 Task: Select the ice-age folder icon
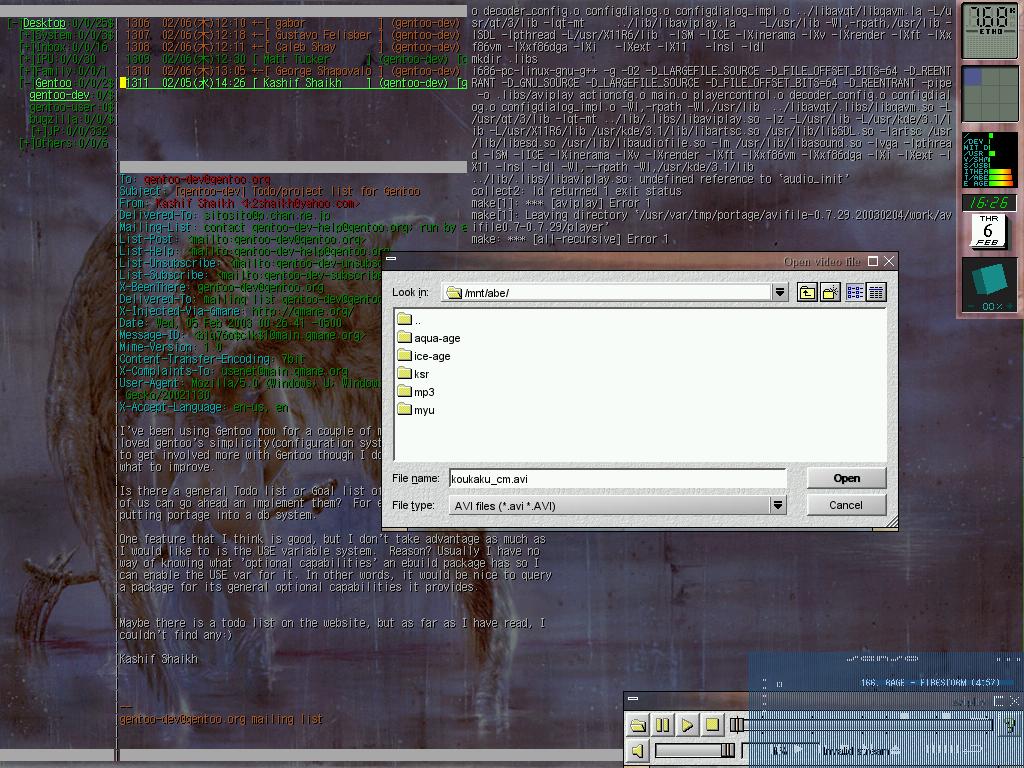coord(404,356)
